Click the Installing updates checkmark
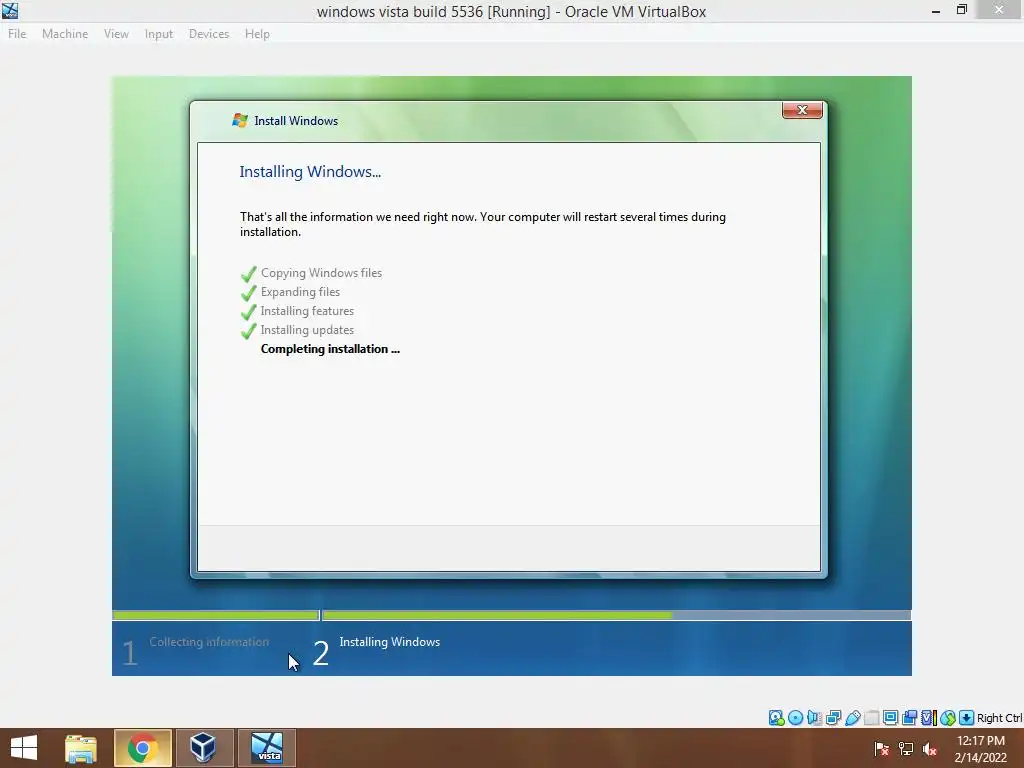Screen dimensions: 1024x768 click(248, 330)
